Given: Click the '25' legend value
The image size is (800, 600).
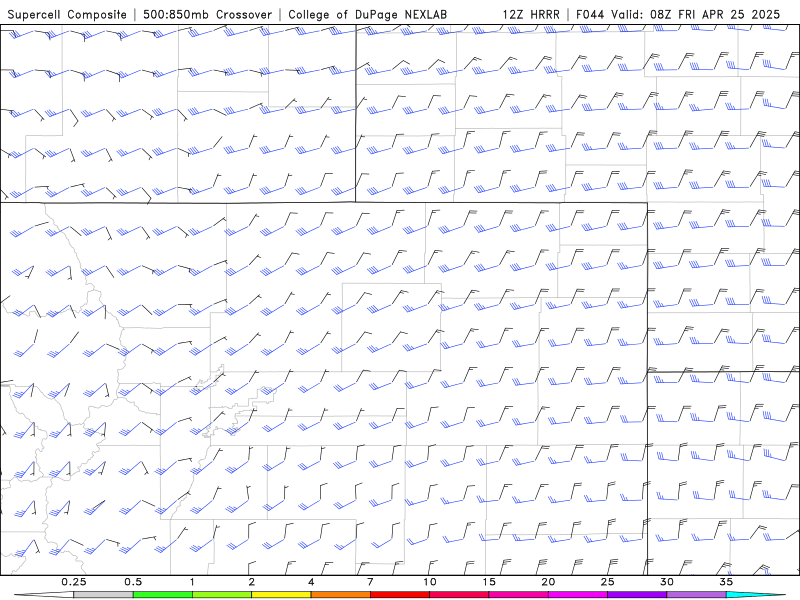Looking at the screenshot, I should tap(607, 582).
